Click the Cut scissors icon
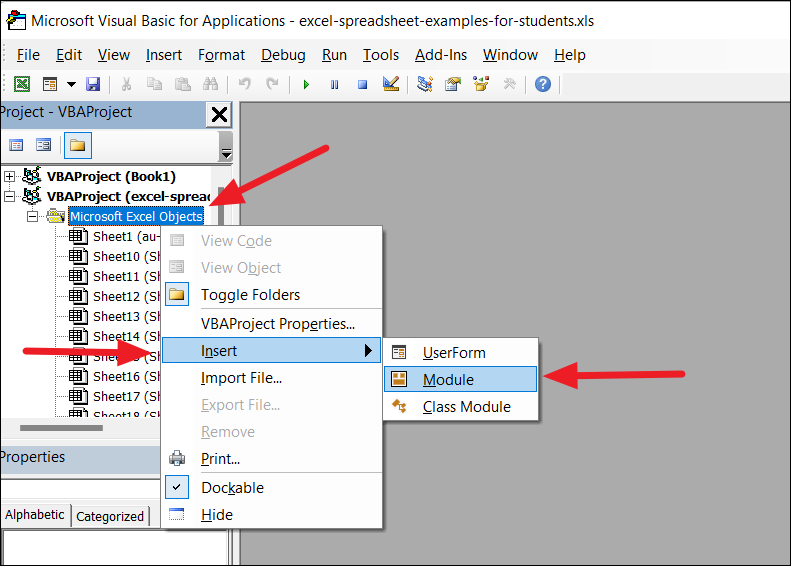This screenshot has width=791, height=566. click(x=126, y=84)
